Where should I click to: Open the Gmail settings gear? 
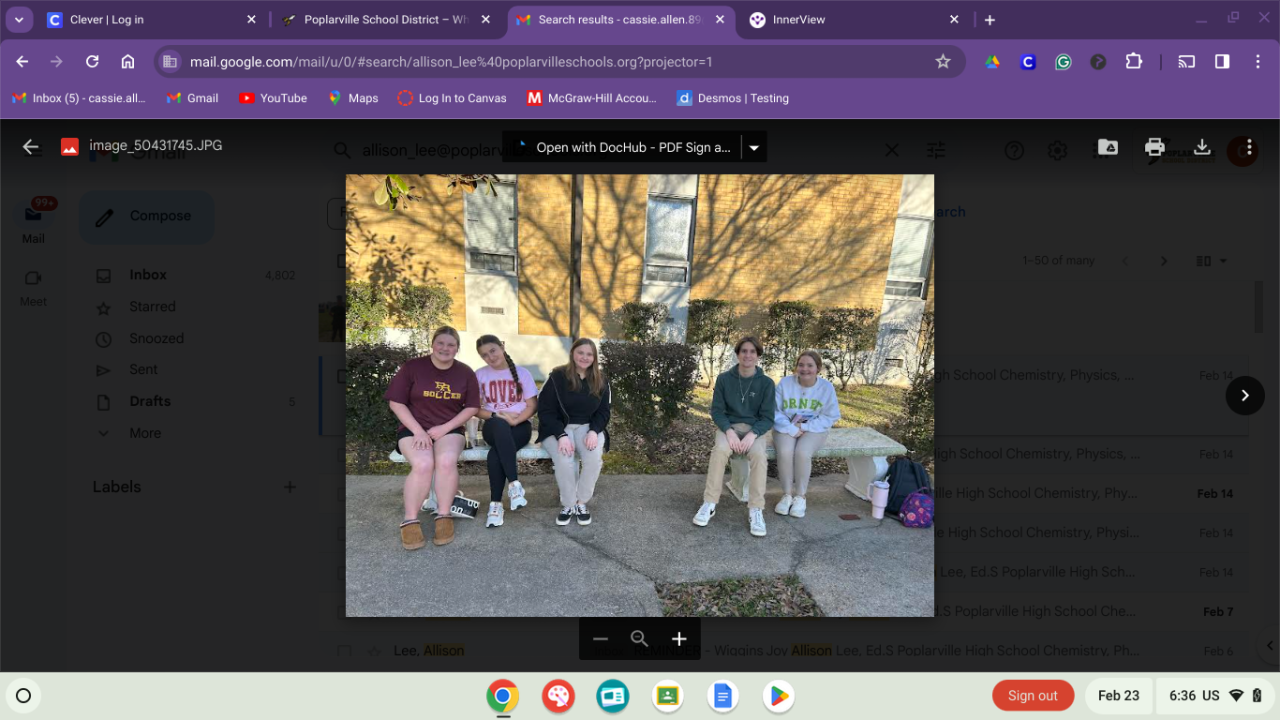point(1057,150)
